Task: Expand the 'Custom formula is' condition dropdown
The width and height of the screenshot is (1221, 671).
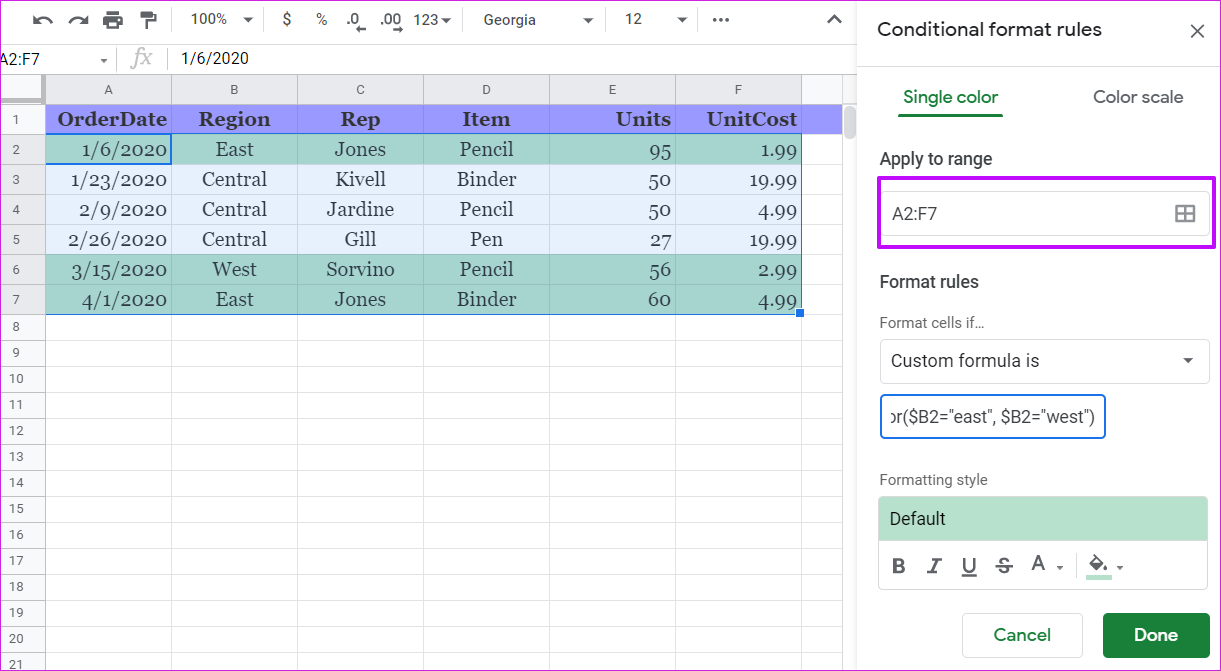Action: point(1044,361)
